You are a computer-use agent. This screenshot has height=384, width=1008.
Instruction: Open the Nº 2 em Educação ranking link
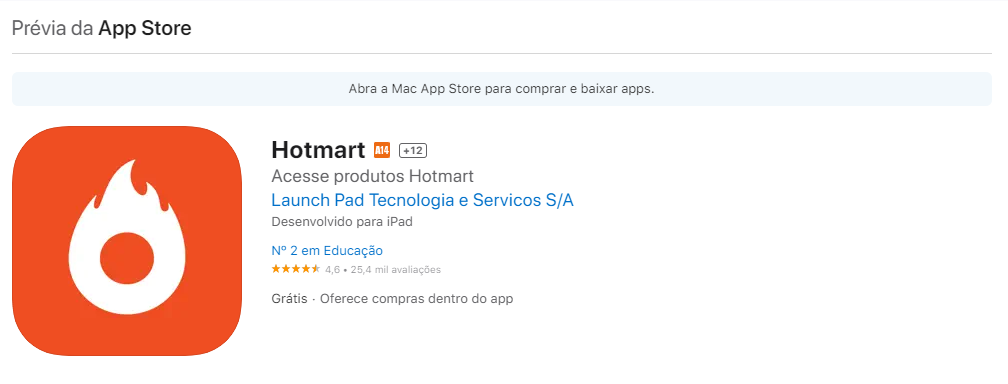click(x=327, y=251)
